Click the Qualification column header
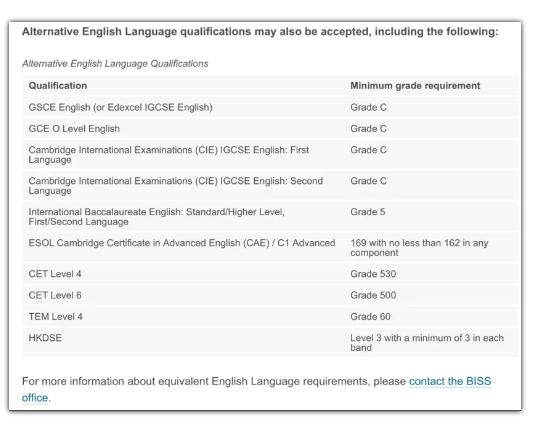The image size is (537, 434). [x=58, y=86]
